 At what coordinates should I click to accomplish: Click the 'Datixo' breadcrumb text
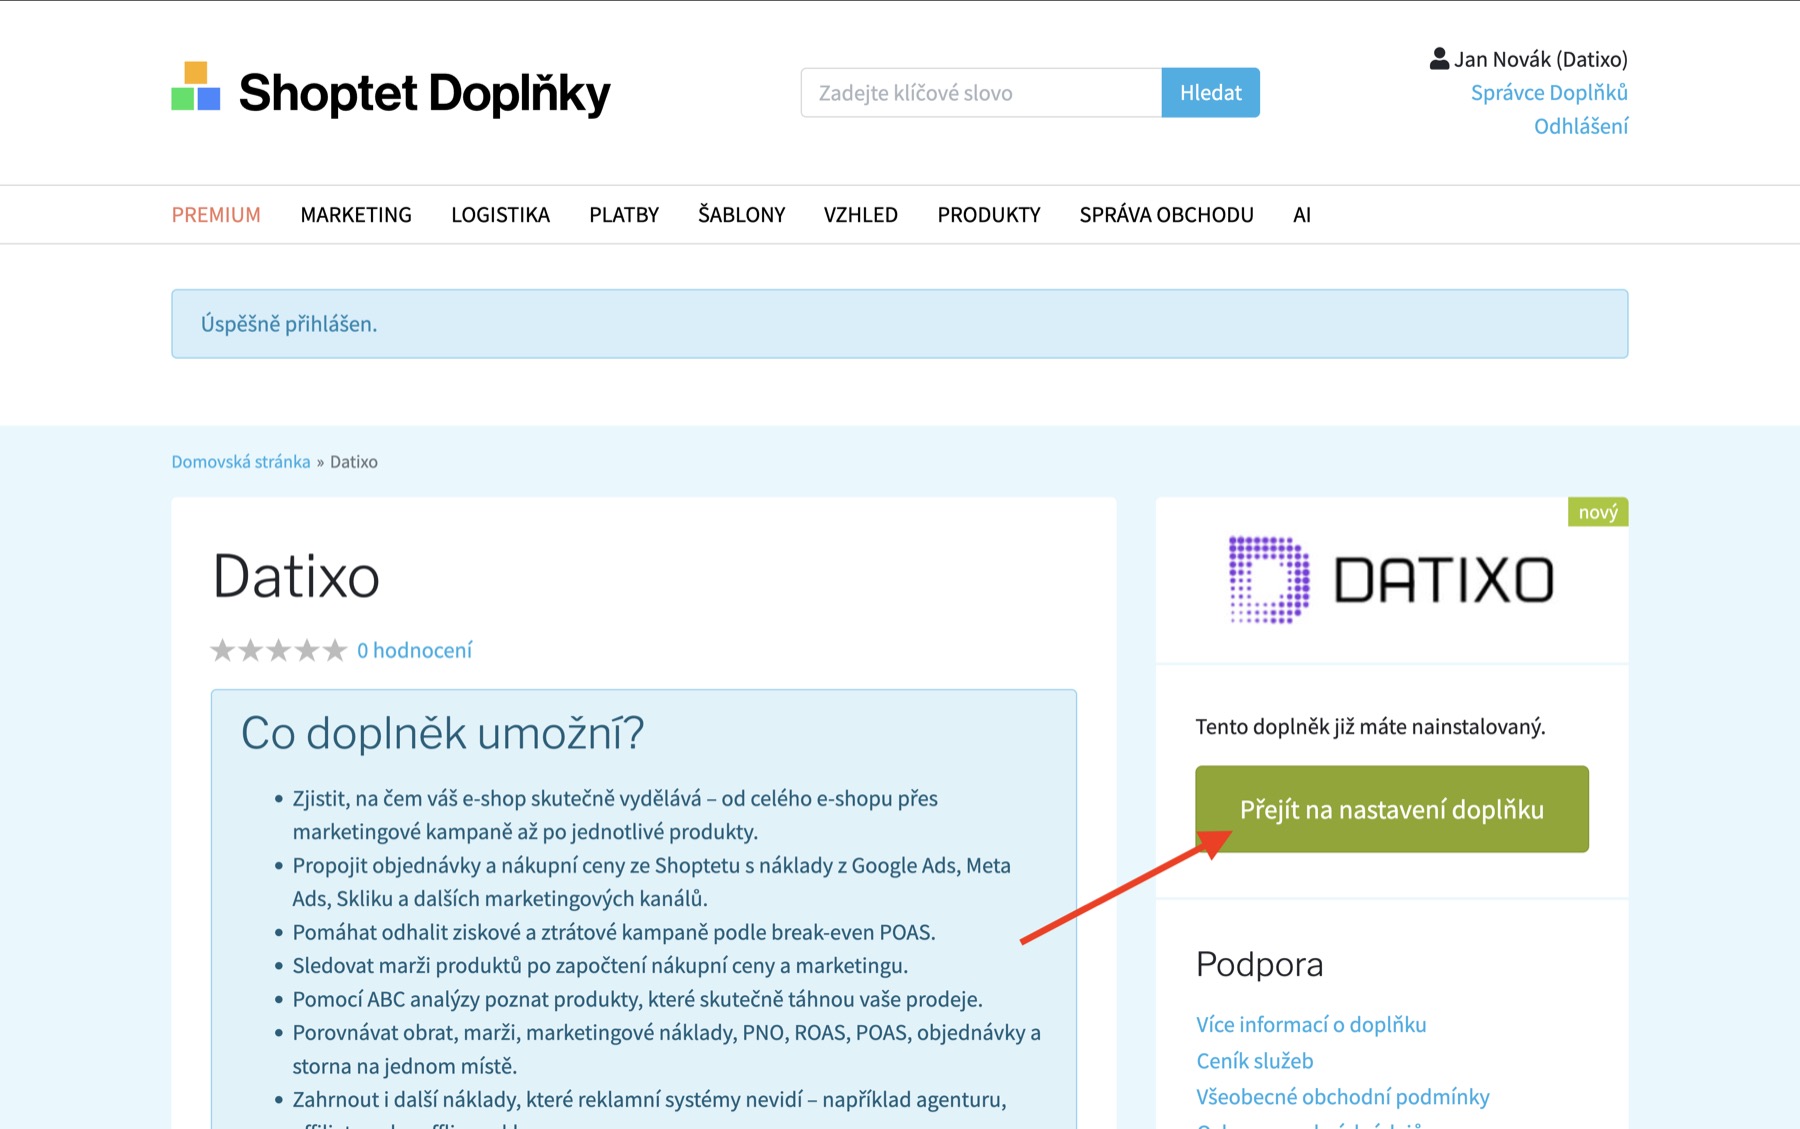point(354,462)
